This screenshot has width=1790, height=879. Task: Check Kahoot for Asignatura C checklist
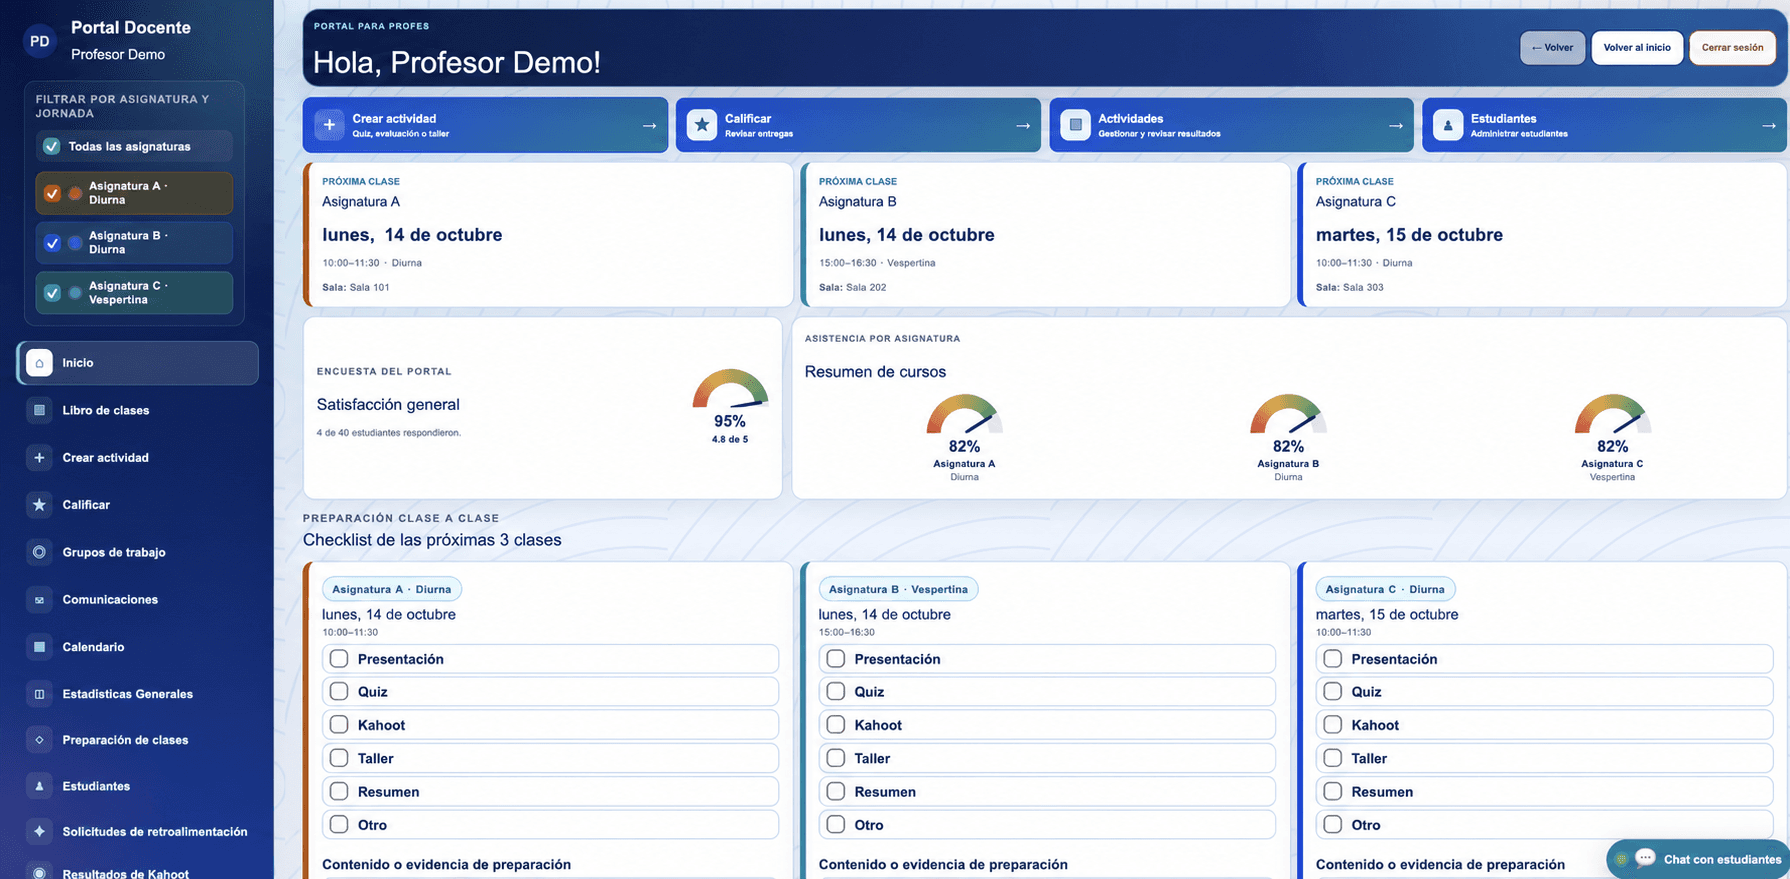pyautogui.click(x=1333, y=724)
